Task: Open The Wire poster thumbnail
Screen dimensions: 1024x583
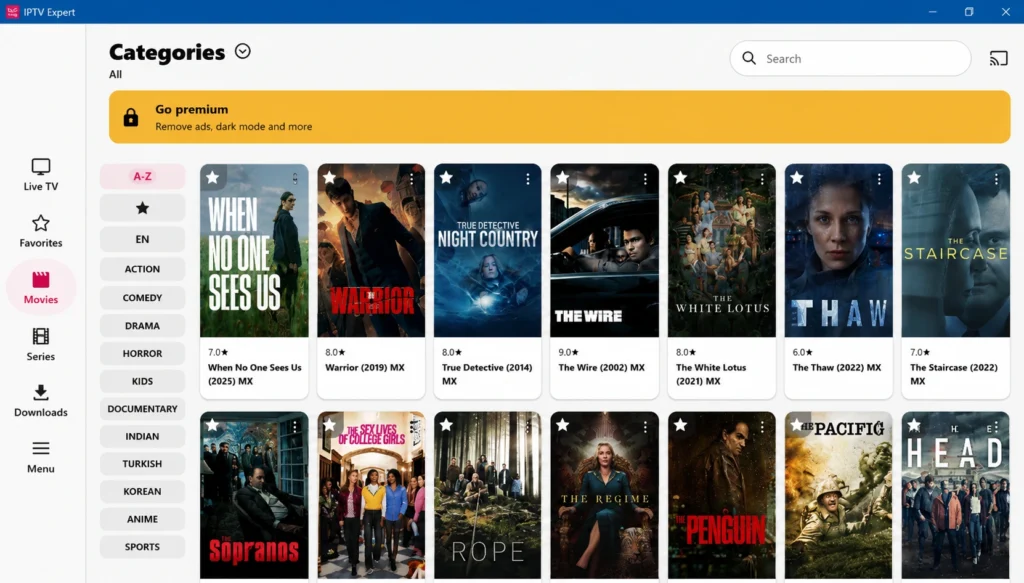Action: (x=604, y=251)
